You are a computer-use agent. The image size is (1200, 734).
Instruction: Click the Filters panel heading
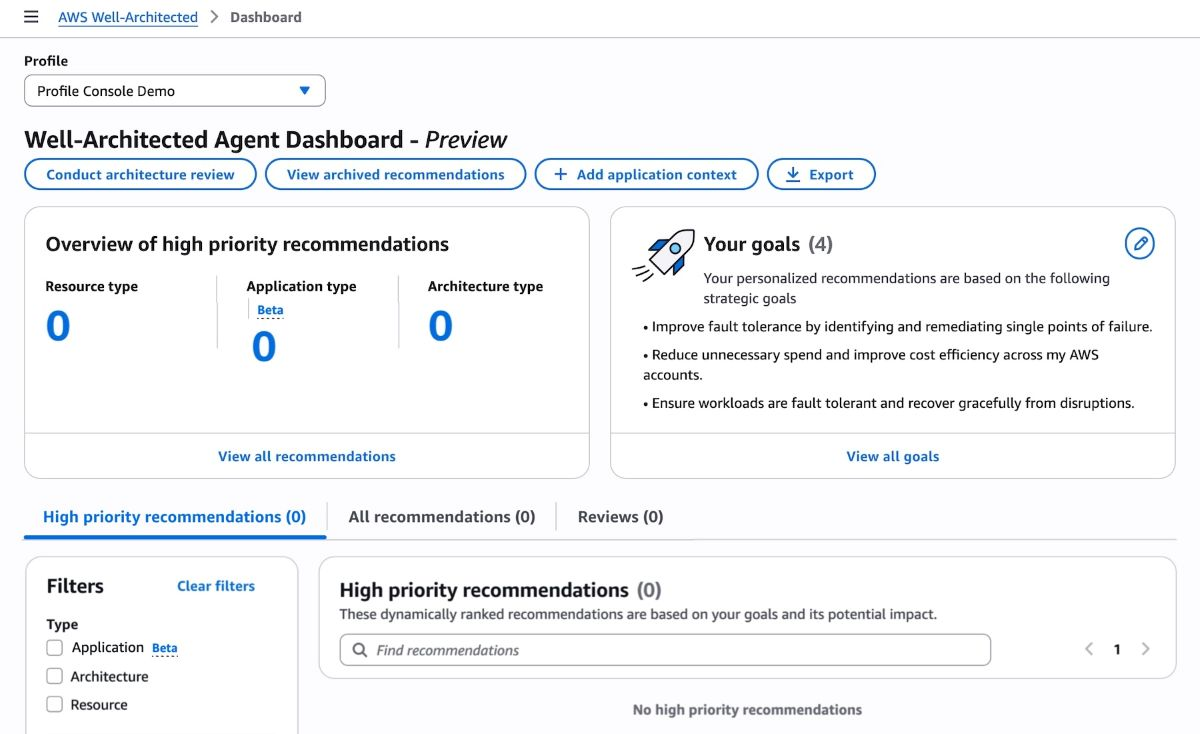pos(75,586)
